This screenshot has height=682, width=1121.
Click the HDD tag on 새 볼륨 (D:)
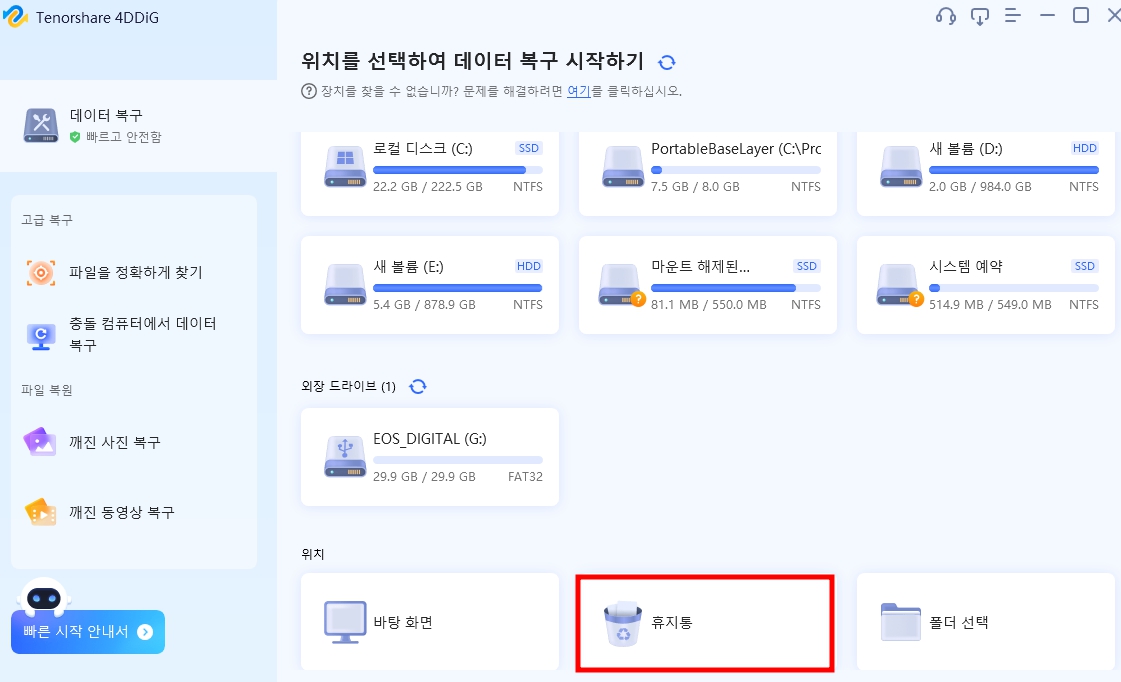(1085, 148)
